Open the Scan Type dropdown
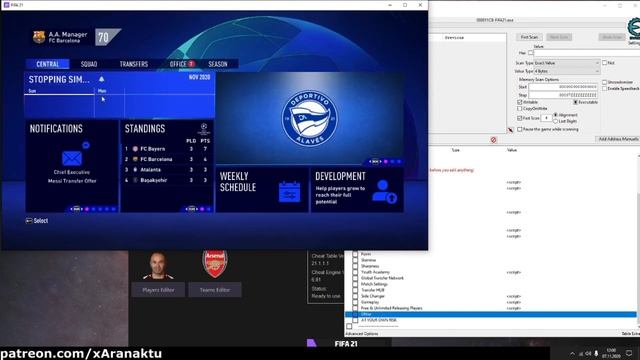The height and width of the screenshot is (360, 640). click(x=567, y=63)
